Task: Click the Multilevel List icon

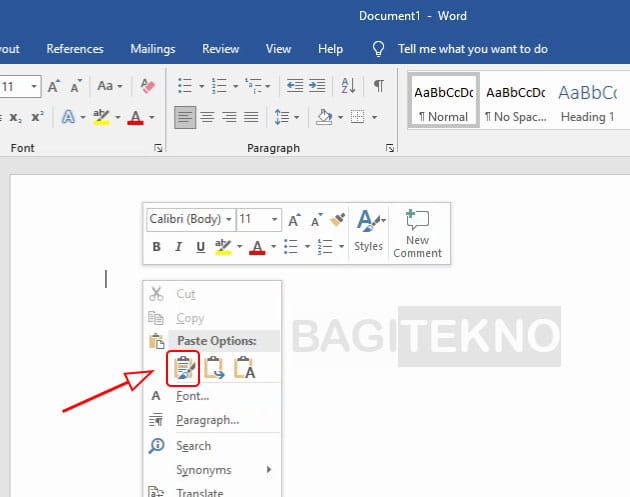Action: click(254, 86)
